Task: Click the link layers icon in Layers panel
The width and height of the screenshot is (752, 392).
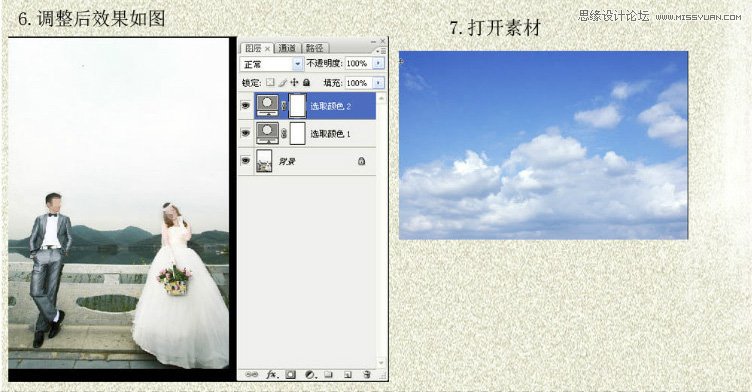Action: [x=251, y=374]
